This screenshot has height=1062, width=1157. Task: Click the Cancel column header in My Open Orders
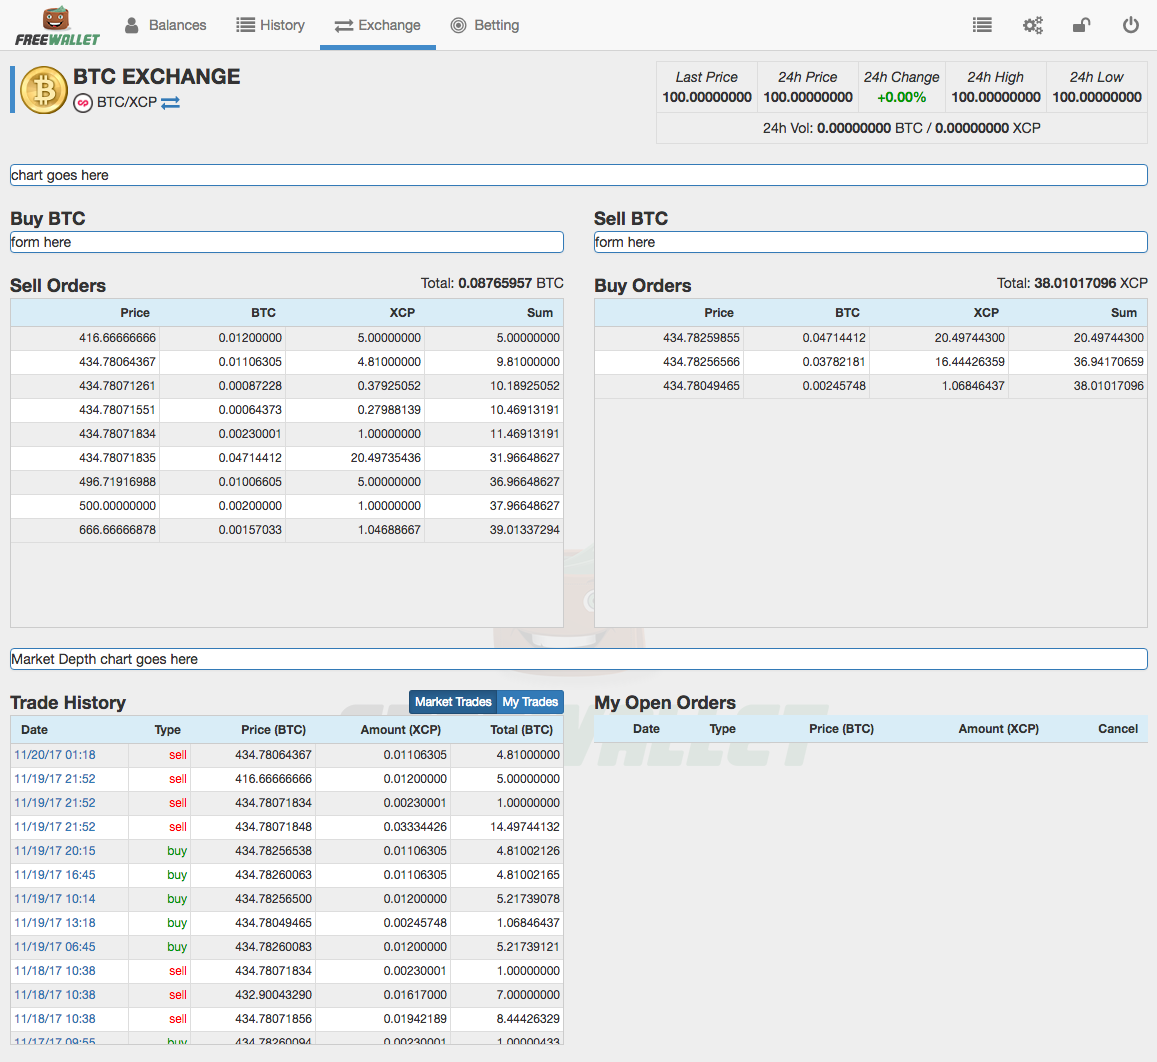(x=1118, y=729)
